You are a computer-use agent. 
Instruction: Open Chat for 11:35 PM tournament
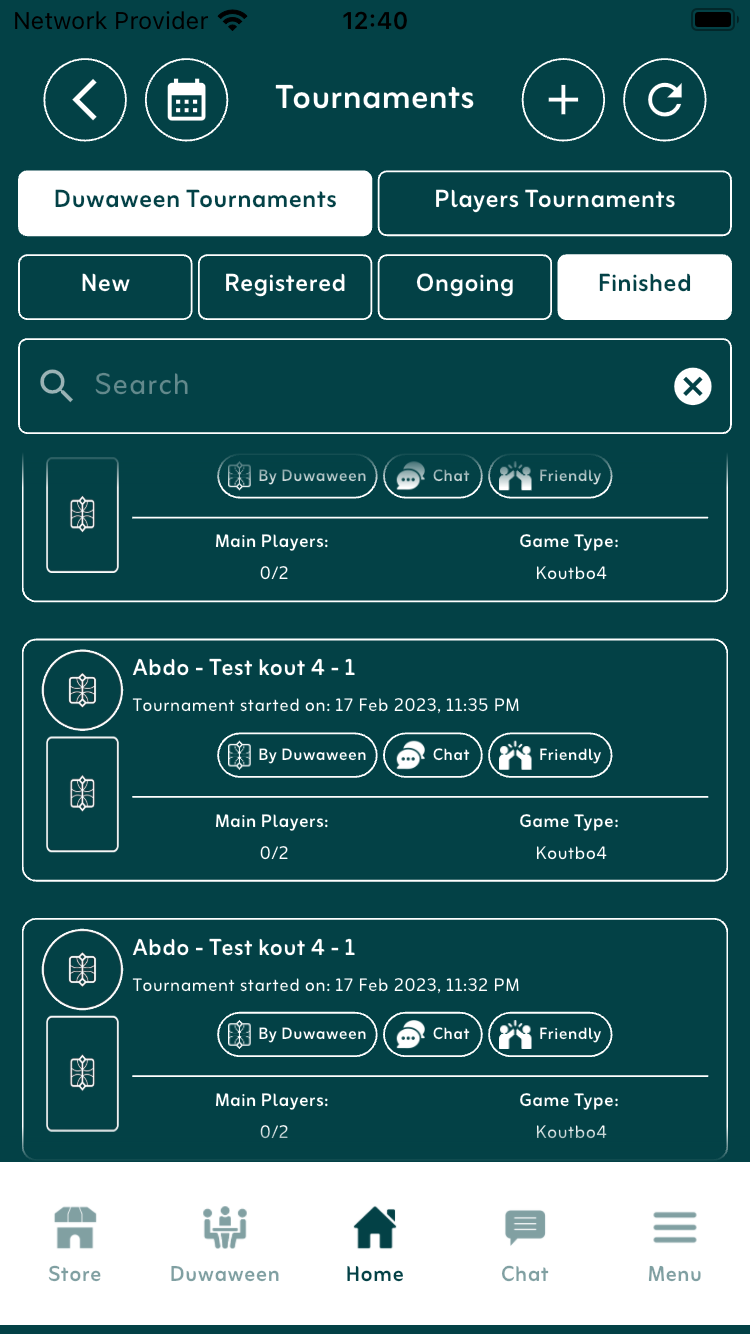pos(433,755)
